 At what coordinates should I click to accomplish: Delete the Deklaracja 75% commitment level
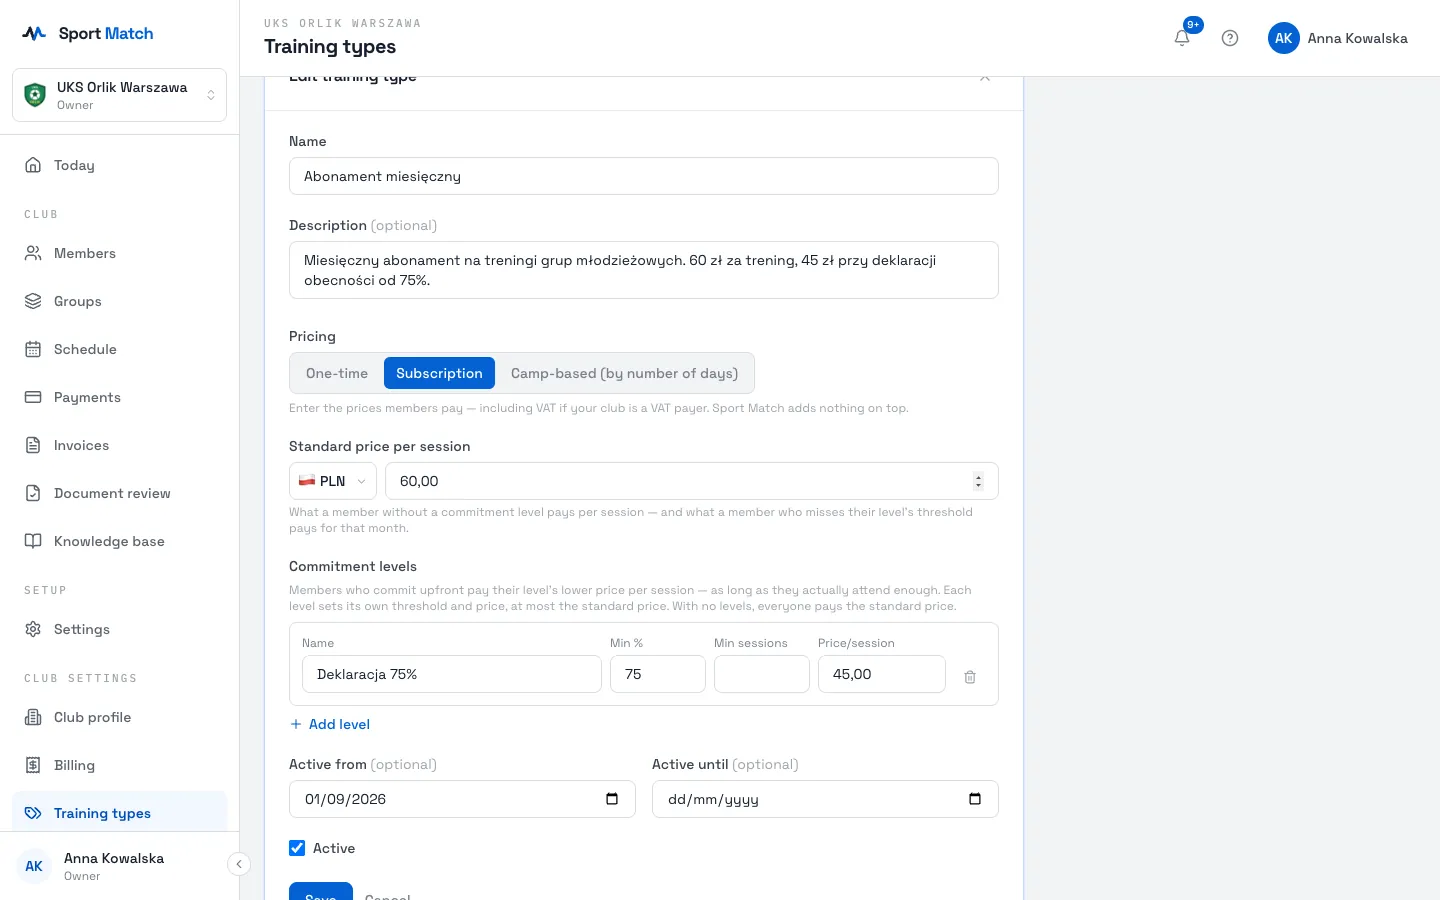coord(970,677)
